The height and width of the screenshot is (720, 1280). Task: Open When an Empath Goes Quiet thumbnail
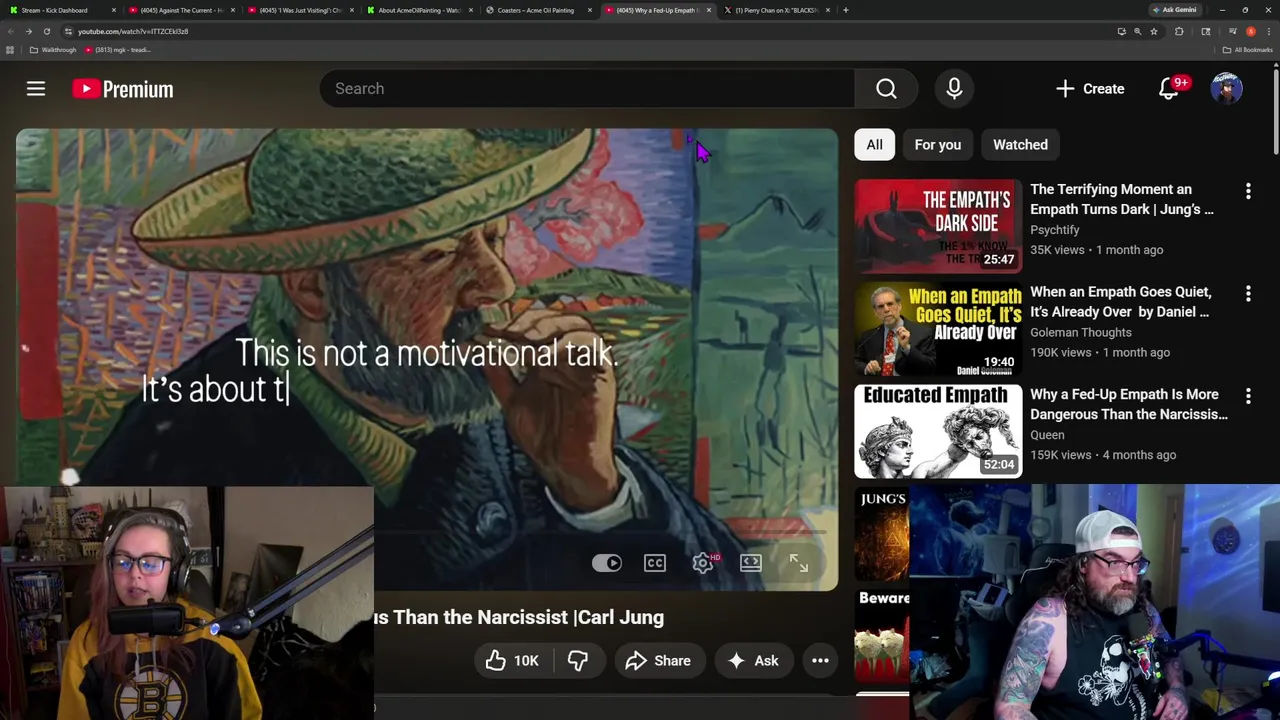point(938,329)
